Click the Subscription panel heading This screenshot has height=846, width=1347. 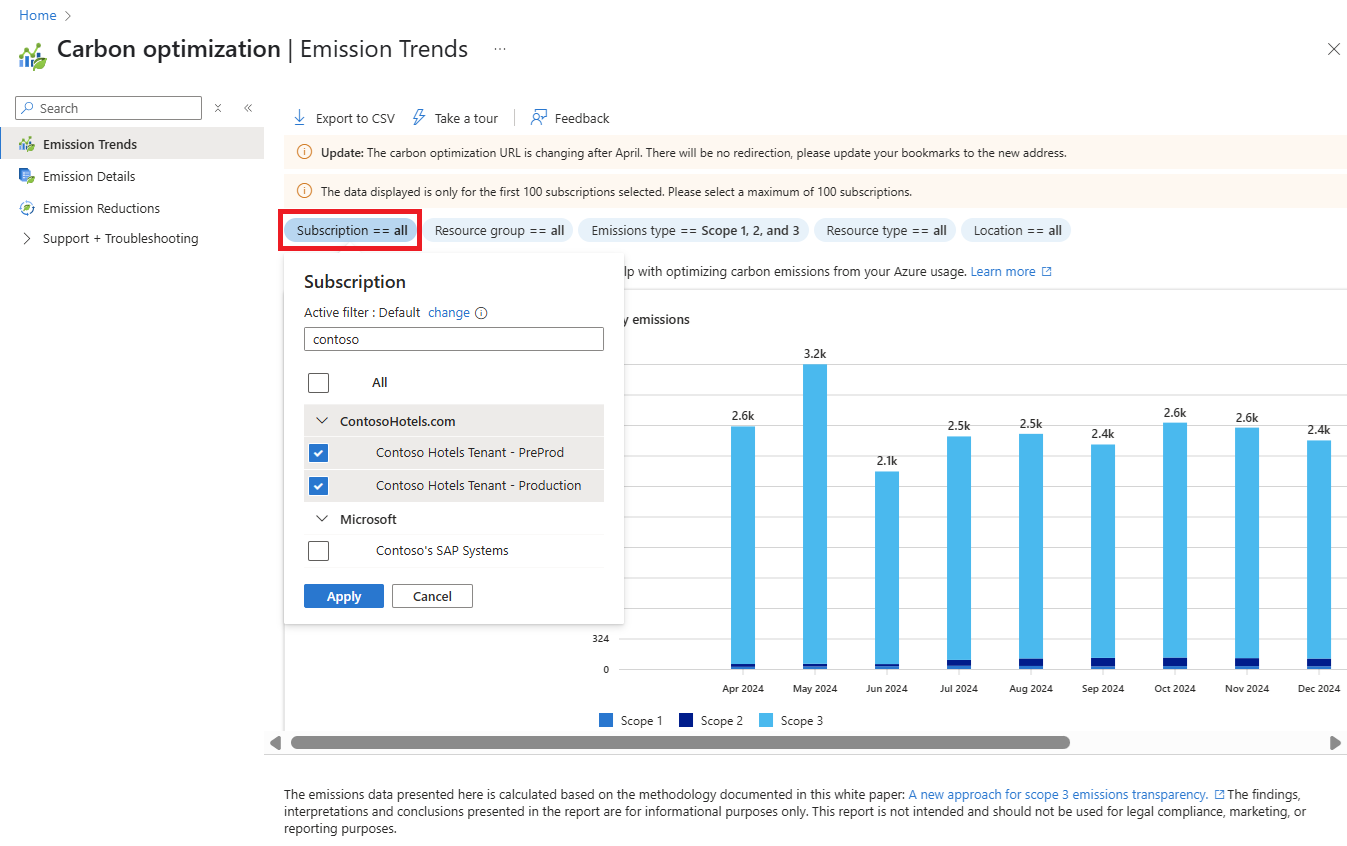355,282
